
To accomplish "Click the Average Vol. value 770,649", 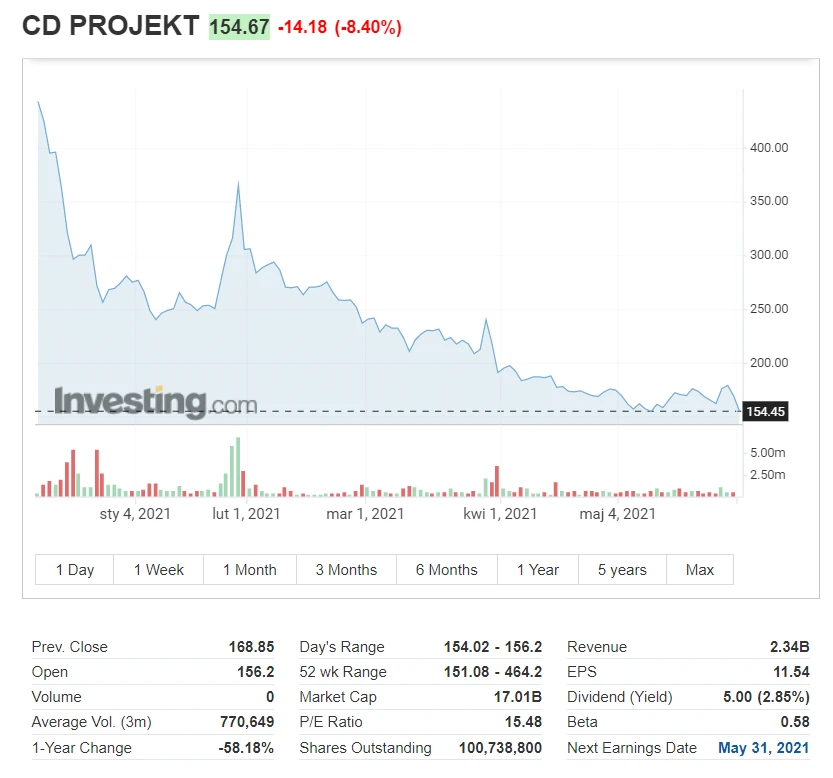I will click(x=247, y=722).
